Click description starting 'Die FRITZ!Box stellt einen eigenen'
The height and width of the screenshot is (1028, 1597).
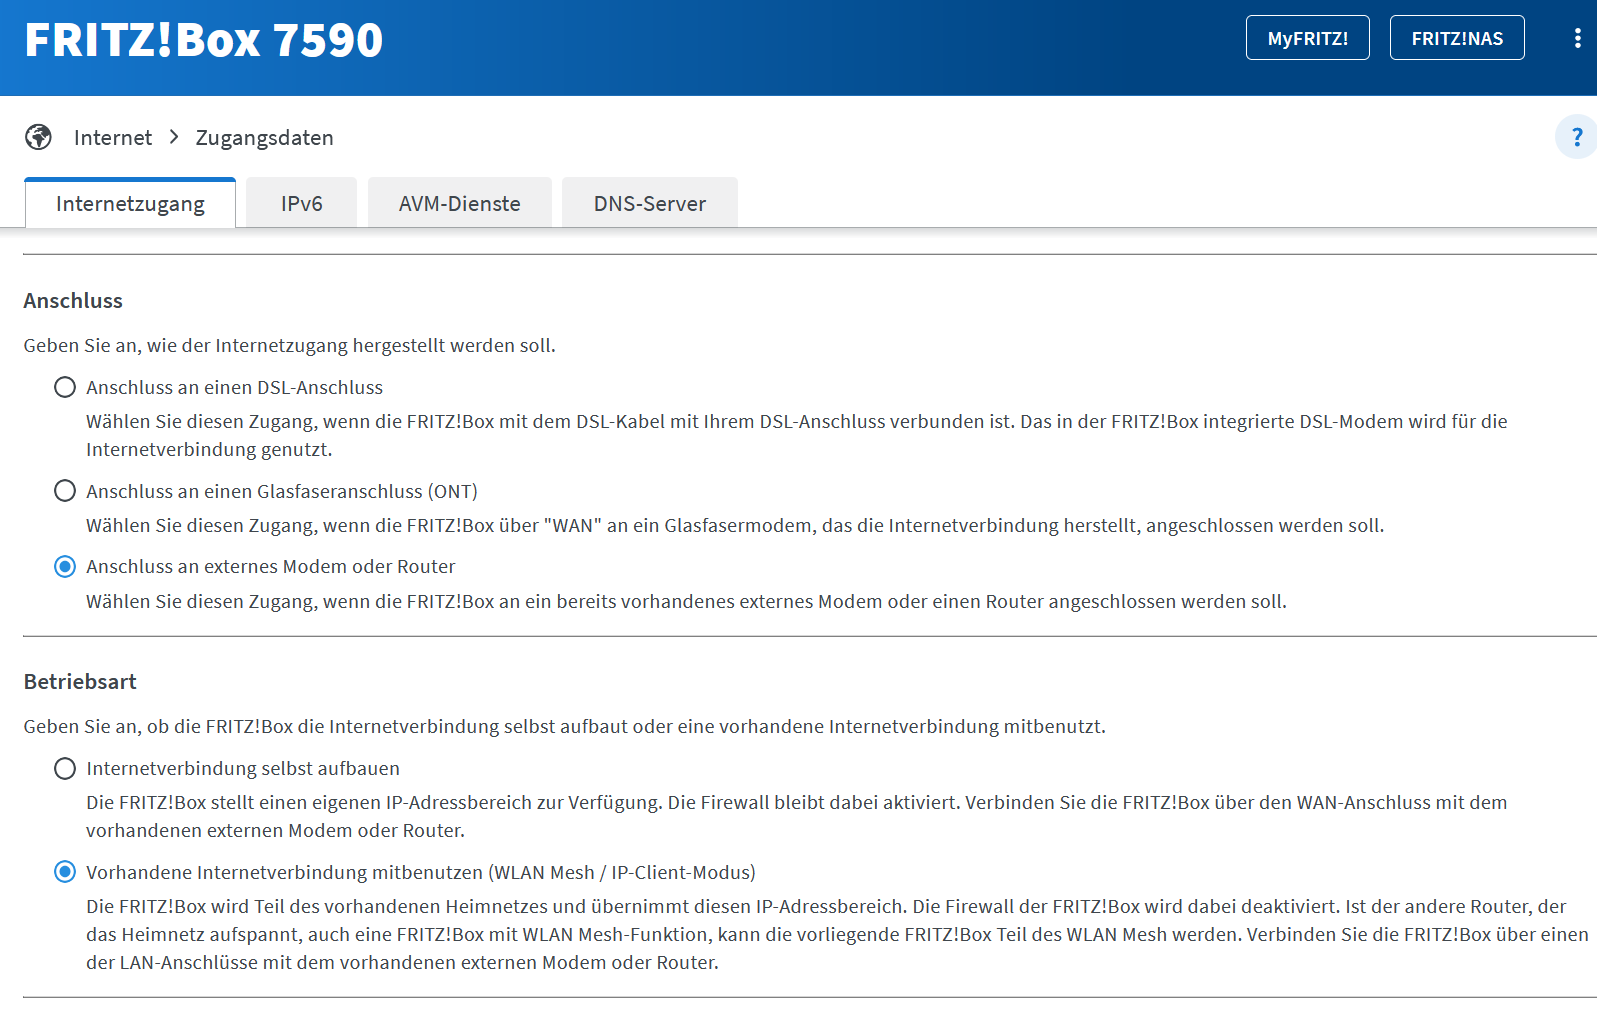pyautogui.click(x=796, y=816)
